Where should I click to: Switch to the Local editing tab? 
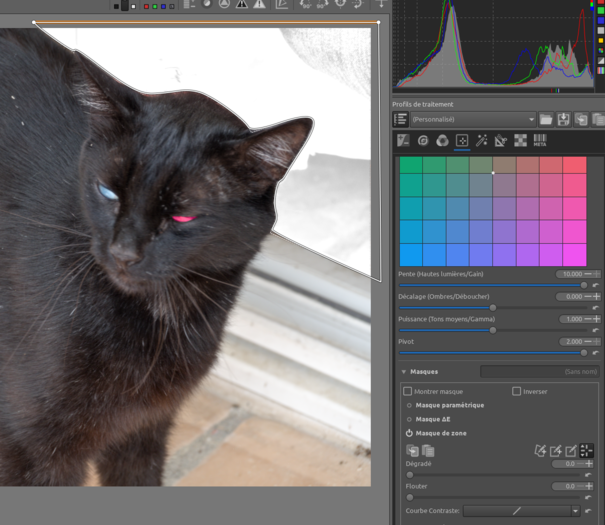pos(462,141)
